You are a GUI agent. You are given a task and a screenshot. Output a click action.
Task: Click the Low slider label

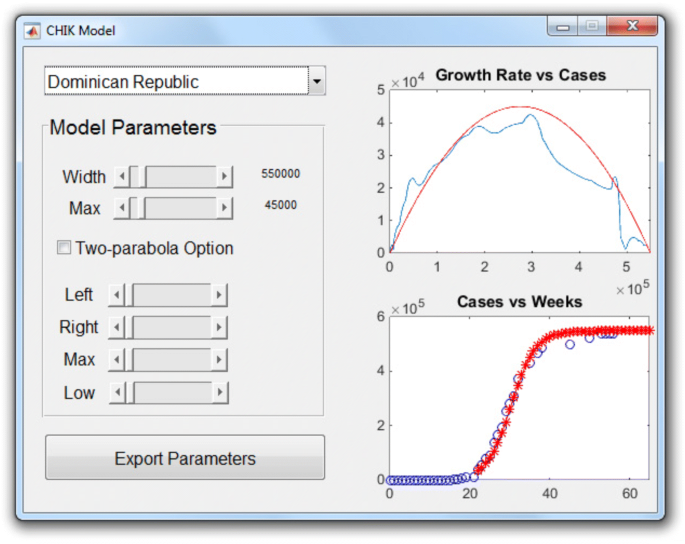(x=79, y=393)
